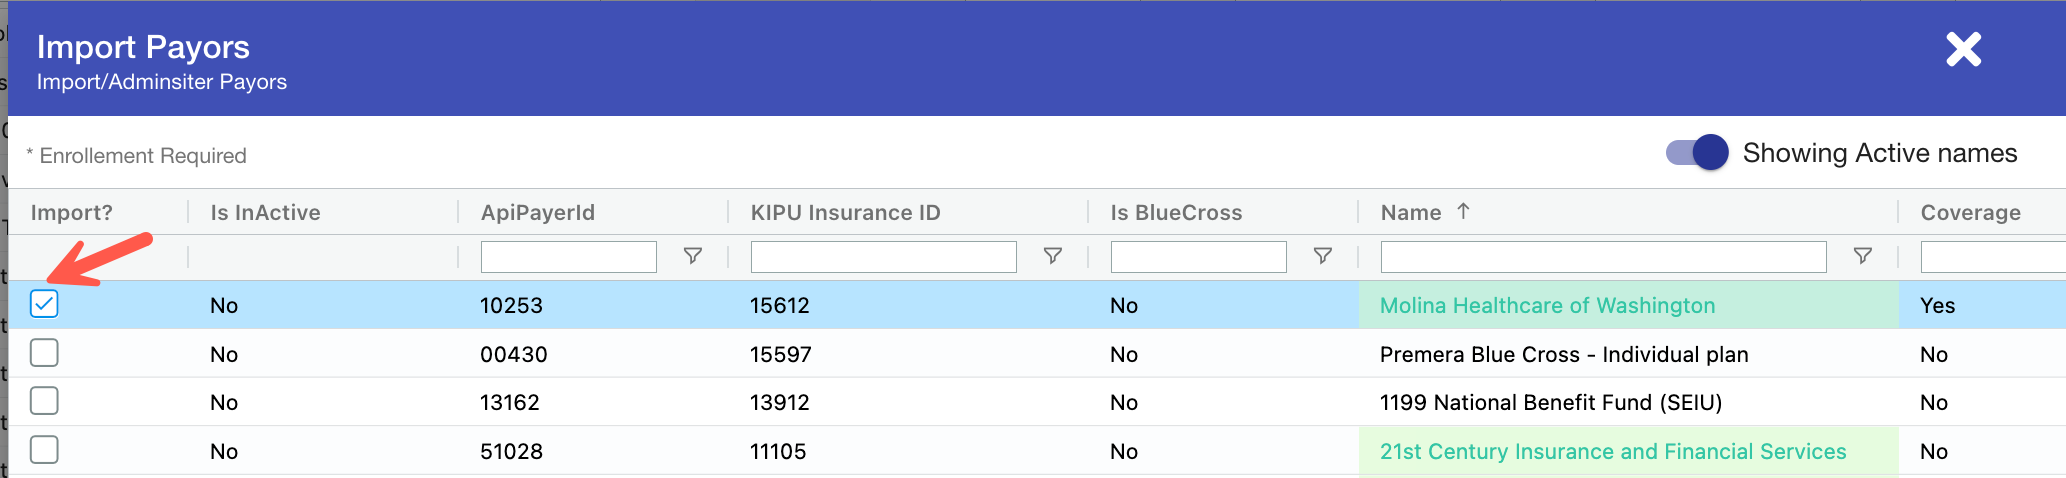Click the Is BlueCross filter input
Viewport: 2066px width, 478px height.
click(x=1198, y=257)
